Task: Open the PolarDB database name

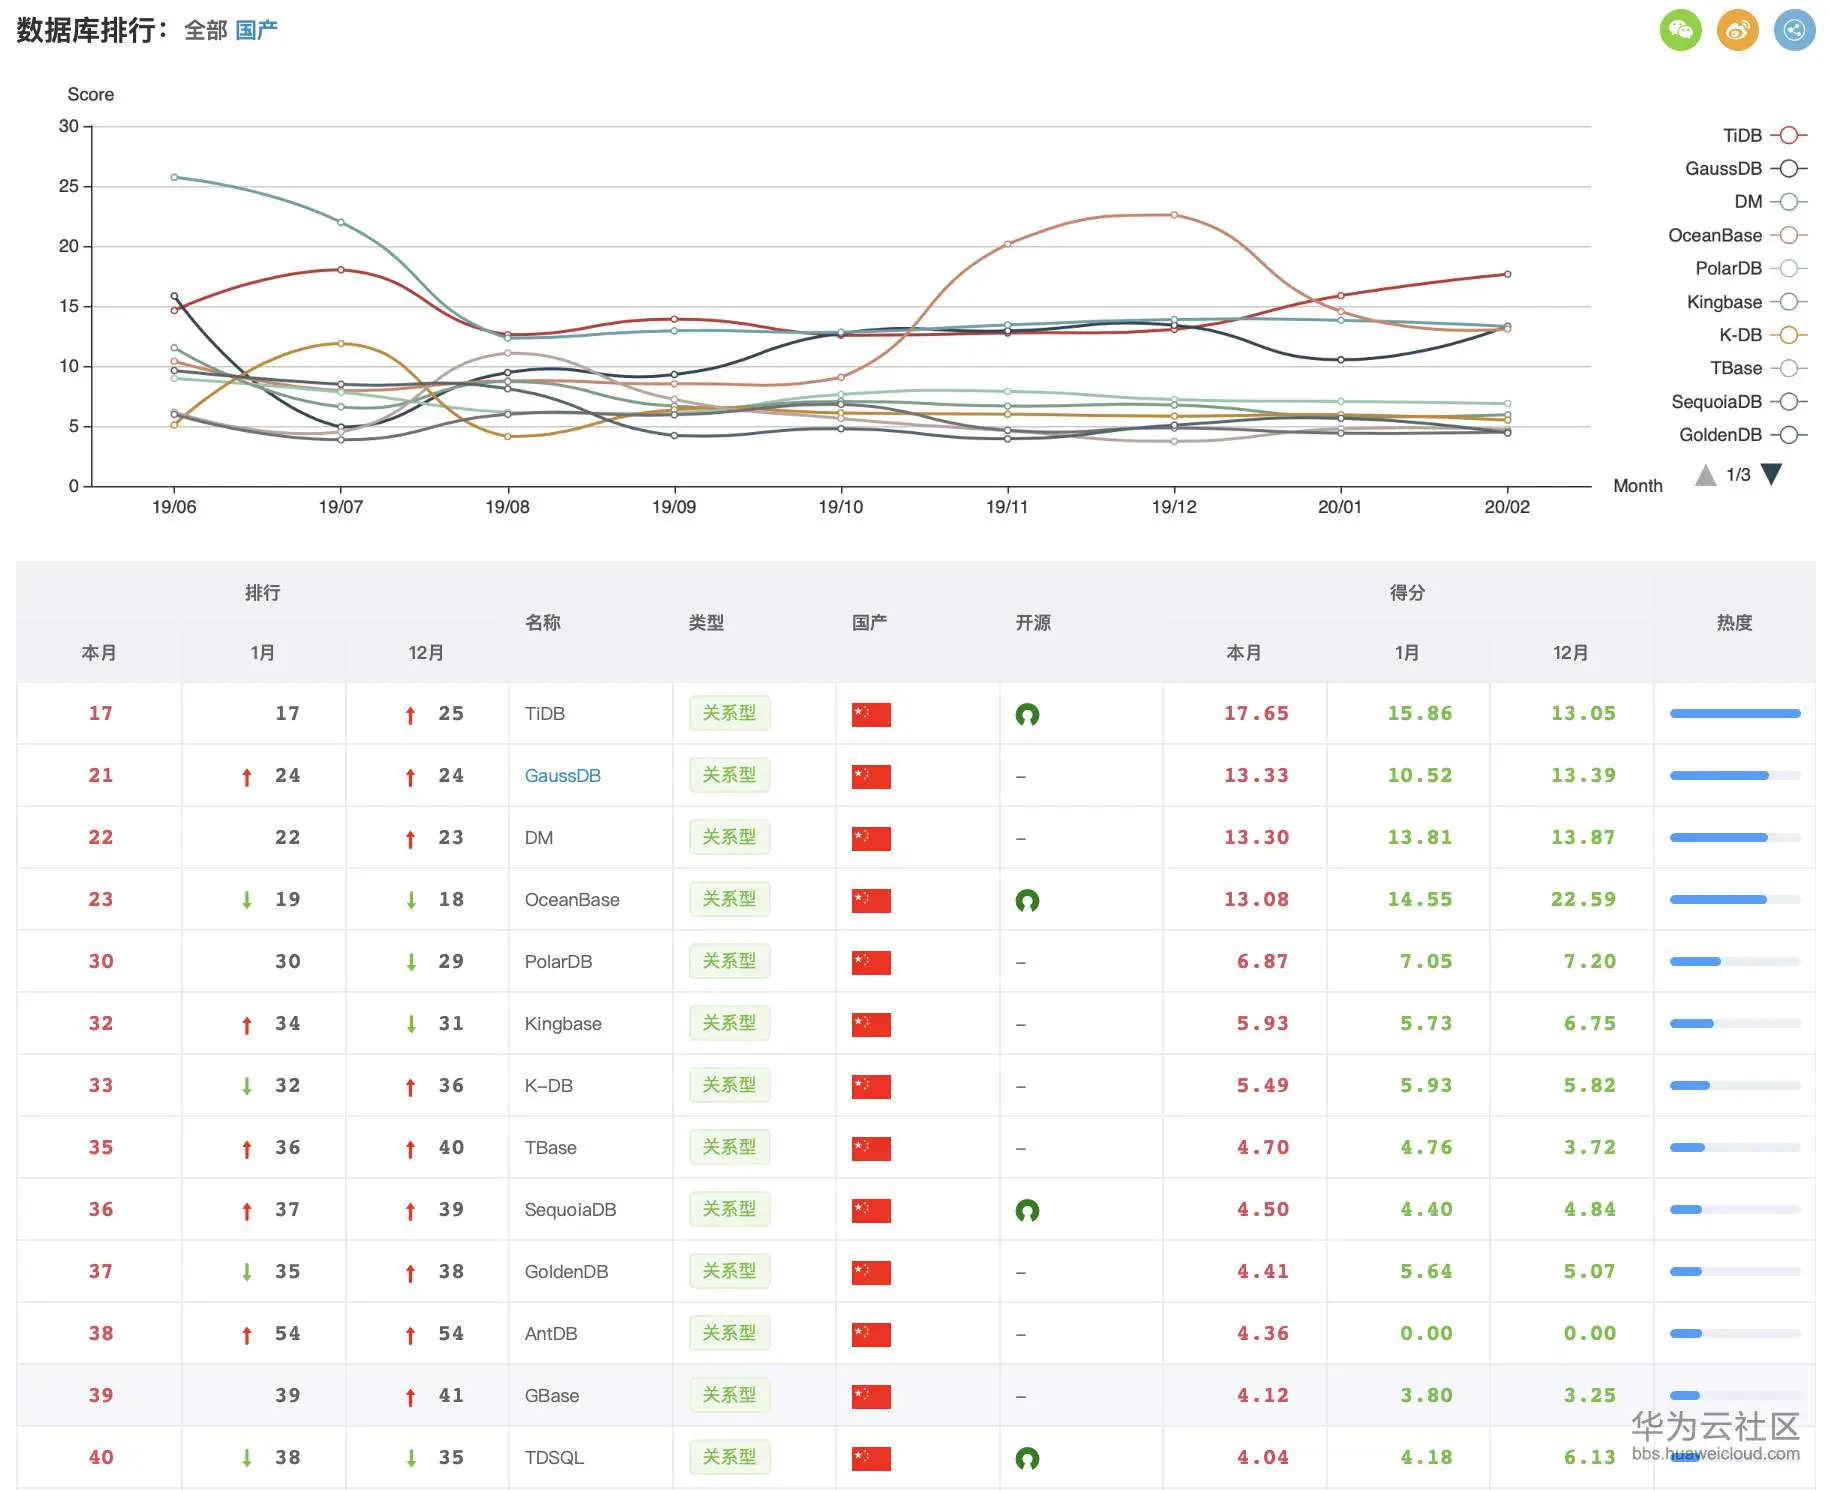Action: click(559, 962)
